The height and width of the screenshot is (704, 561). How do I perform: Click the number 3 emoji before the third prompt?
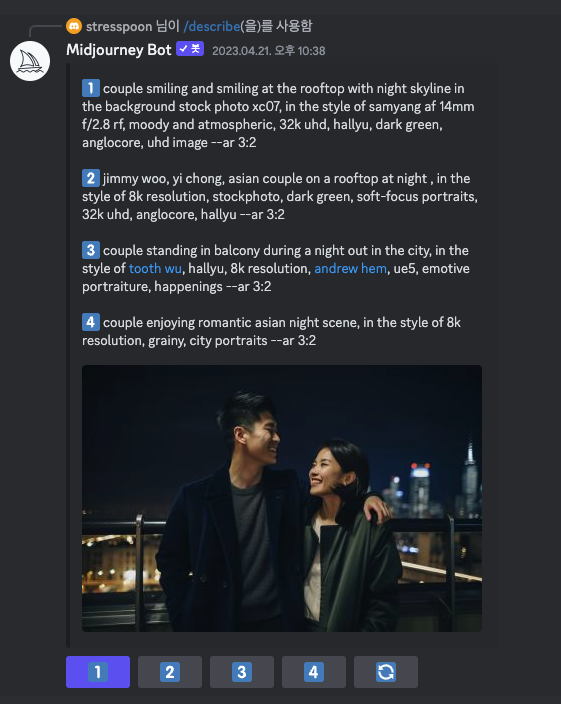tap(91, 250)
